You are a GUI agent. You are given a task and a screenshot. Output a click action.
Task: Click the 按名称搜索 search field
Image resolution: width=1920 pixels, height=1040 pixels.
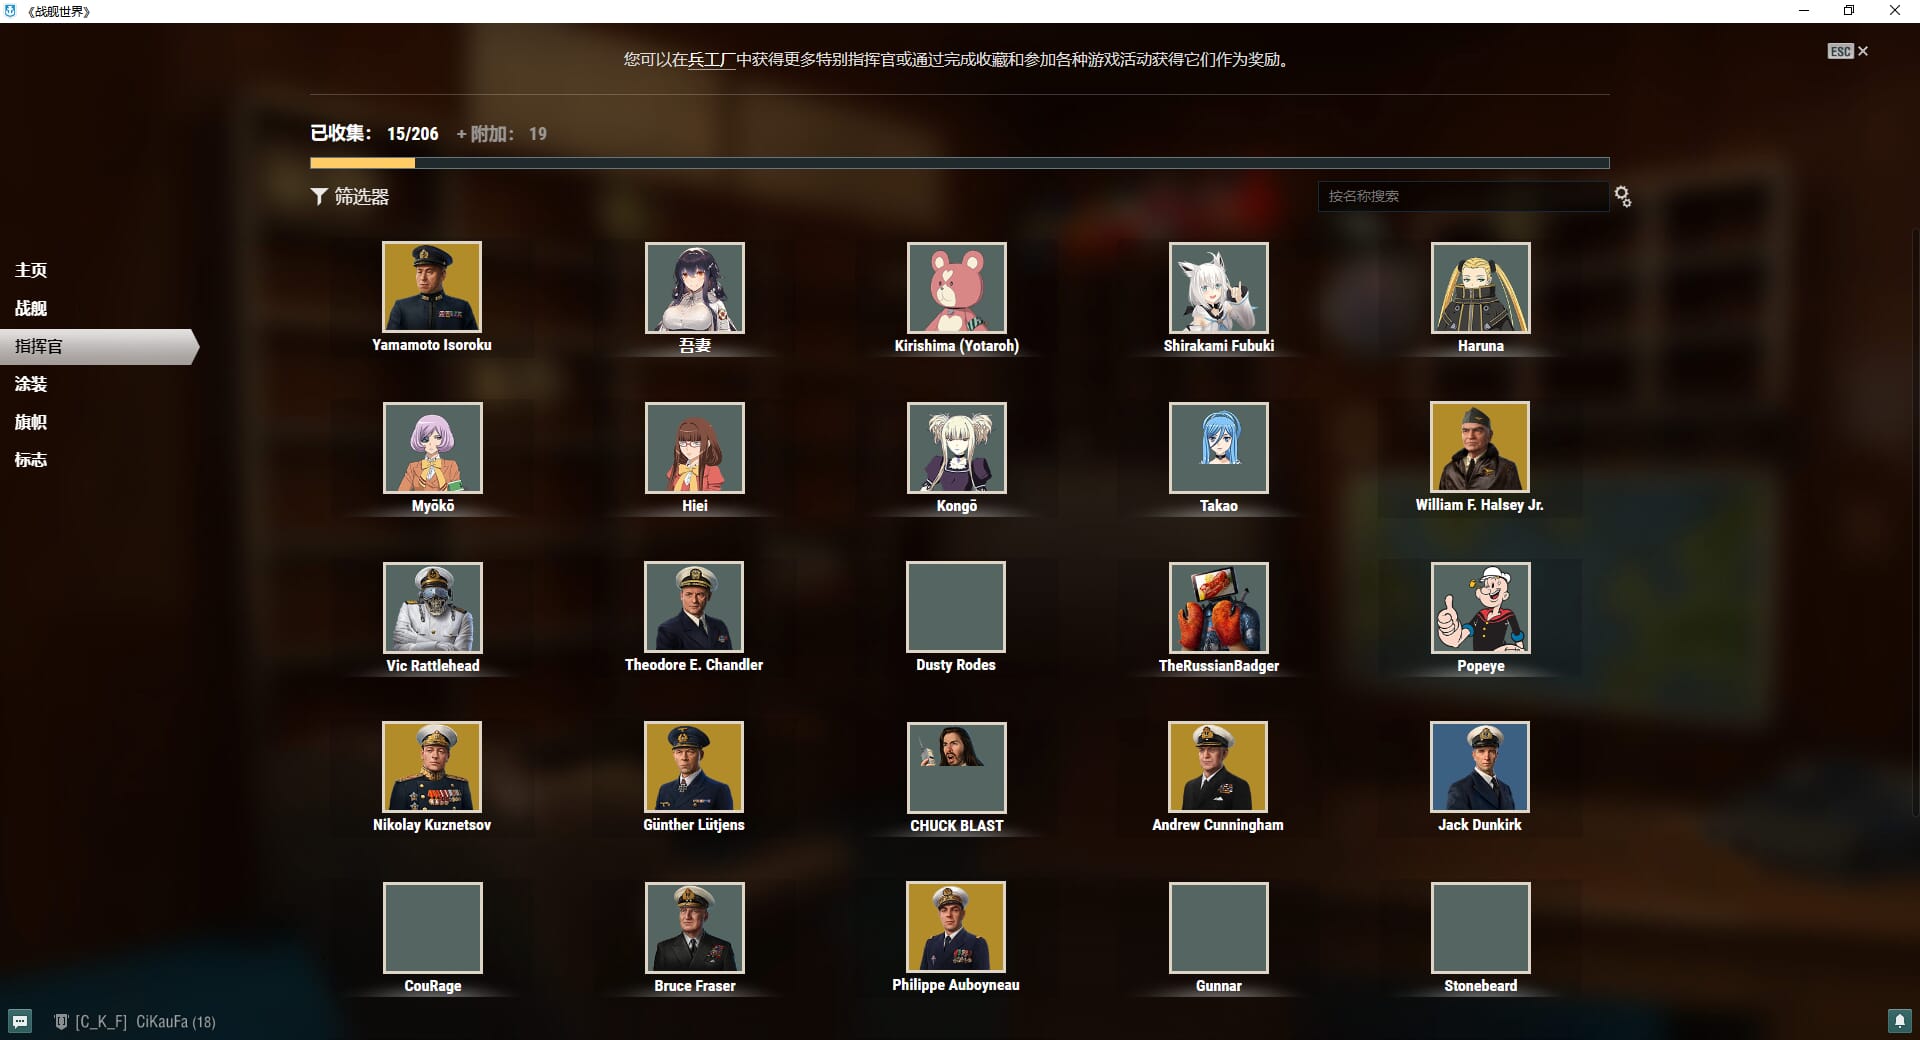pyautogui.click(x=1462, y=196)
